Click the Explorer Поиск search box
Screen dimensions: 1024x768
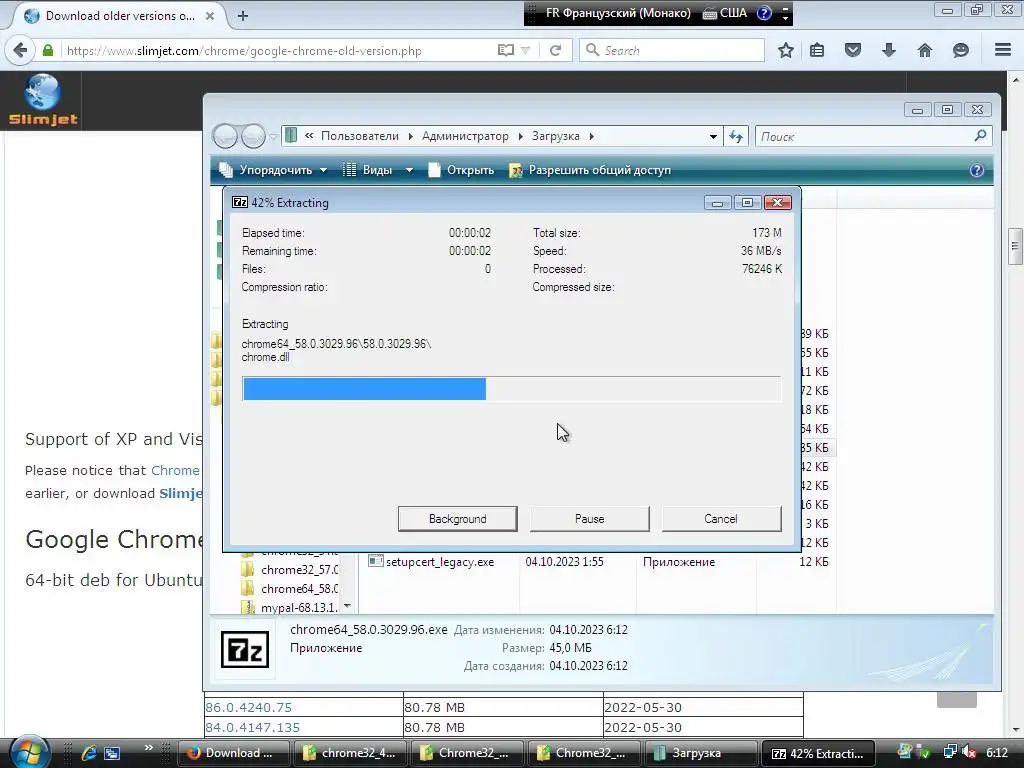pos(874,136)
